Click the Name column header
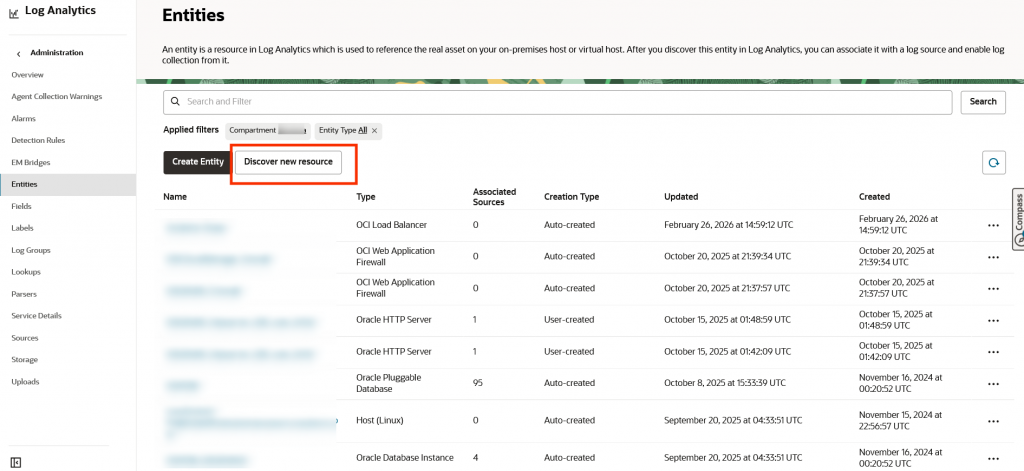Viewport: 1024px width, 471px height. coord(173,197)
